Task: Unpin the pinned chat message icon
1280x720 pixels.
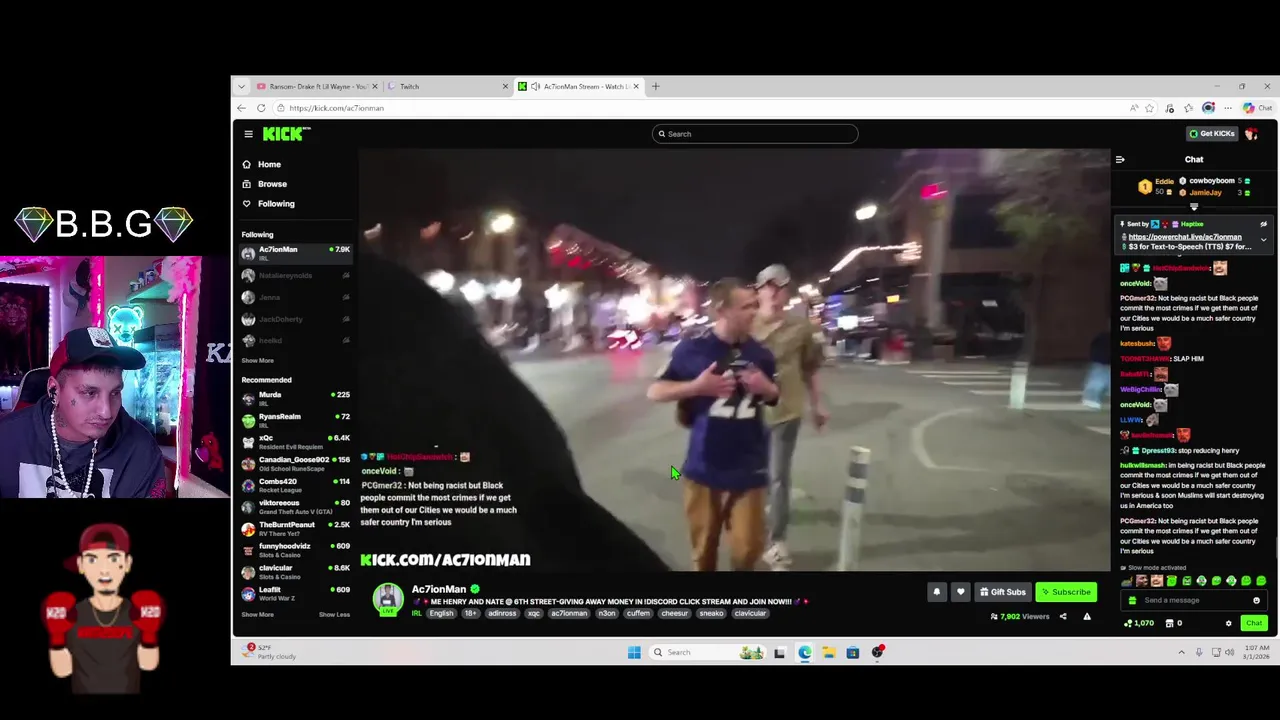Action: [1263, 225]
